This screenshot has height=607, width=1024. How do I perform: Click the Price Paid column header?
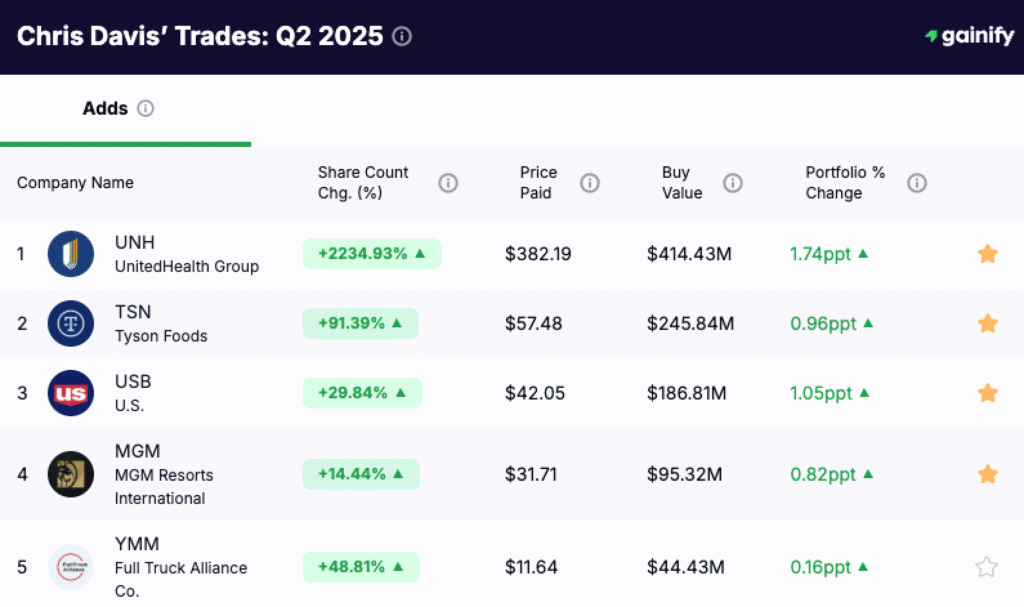(539, 183)
